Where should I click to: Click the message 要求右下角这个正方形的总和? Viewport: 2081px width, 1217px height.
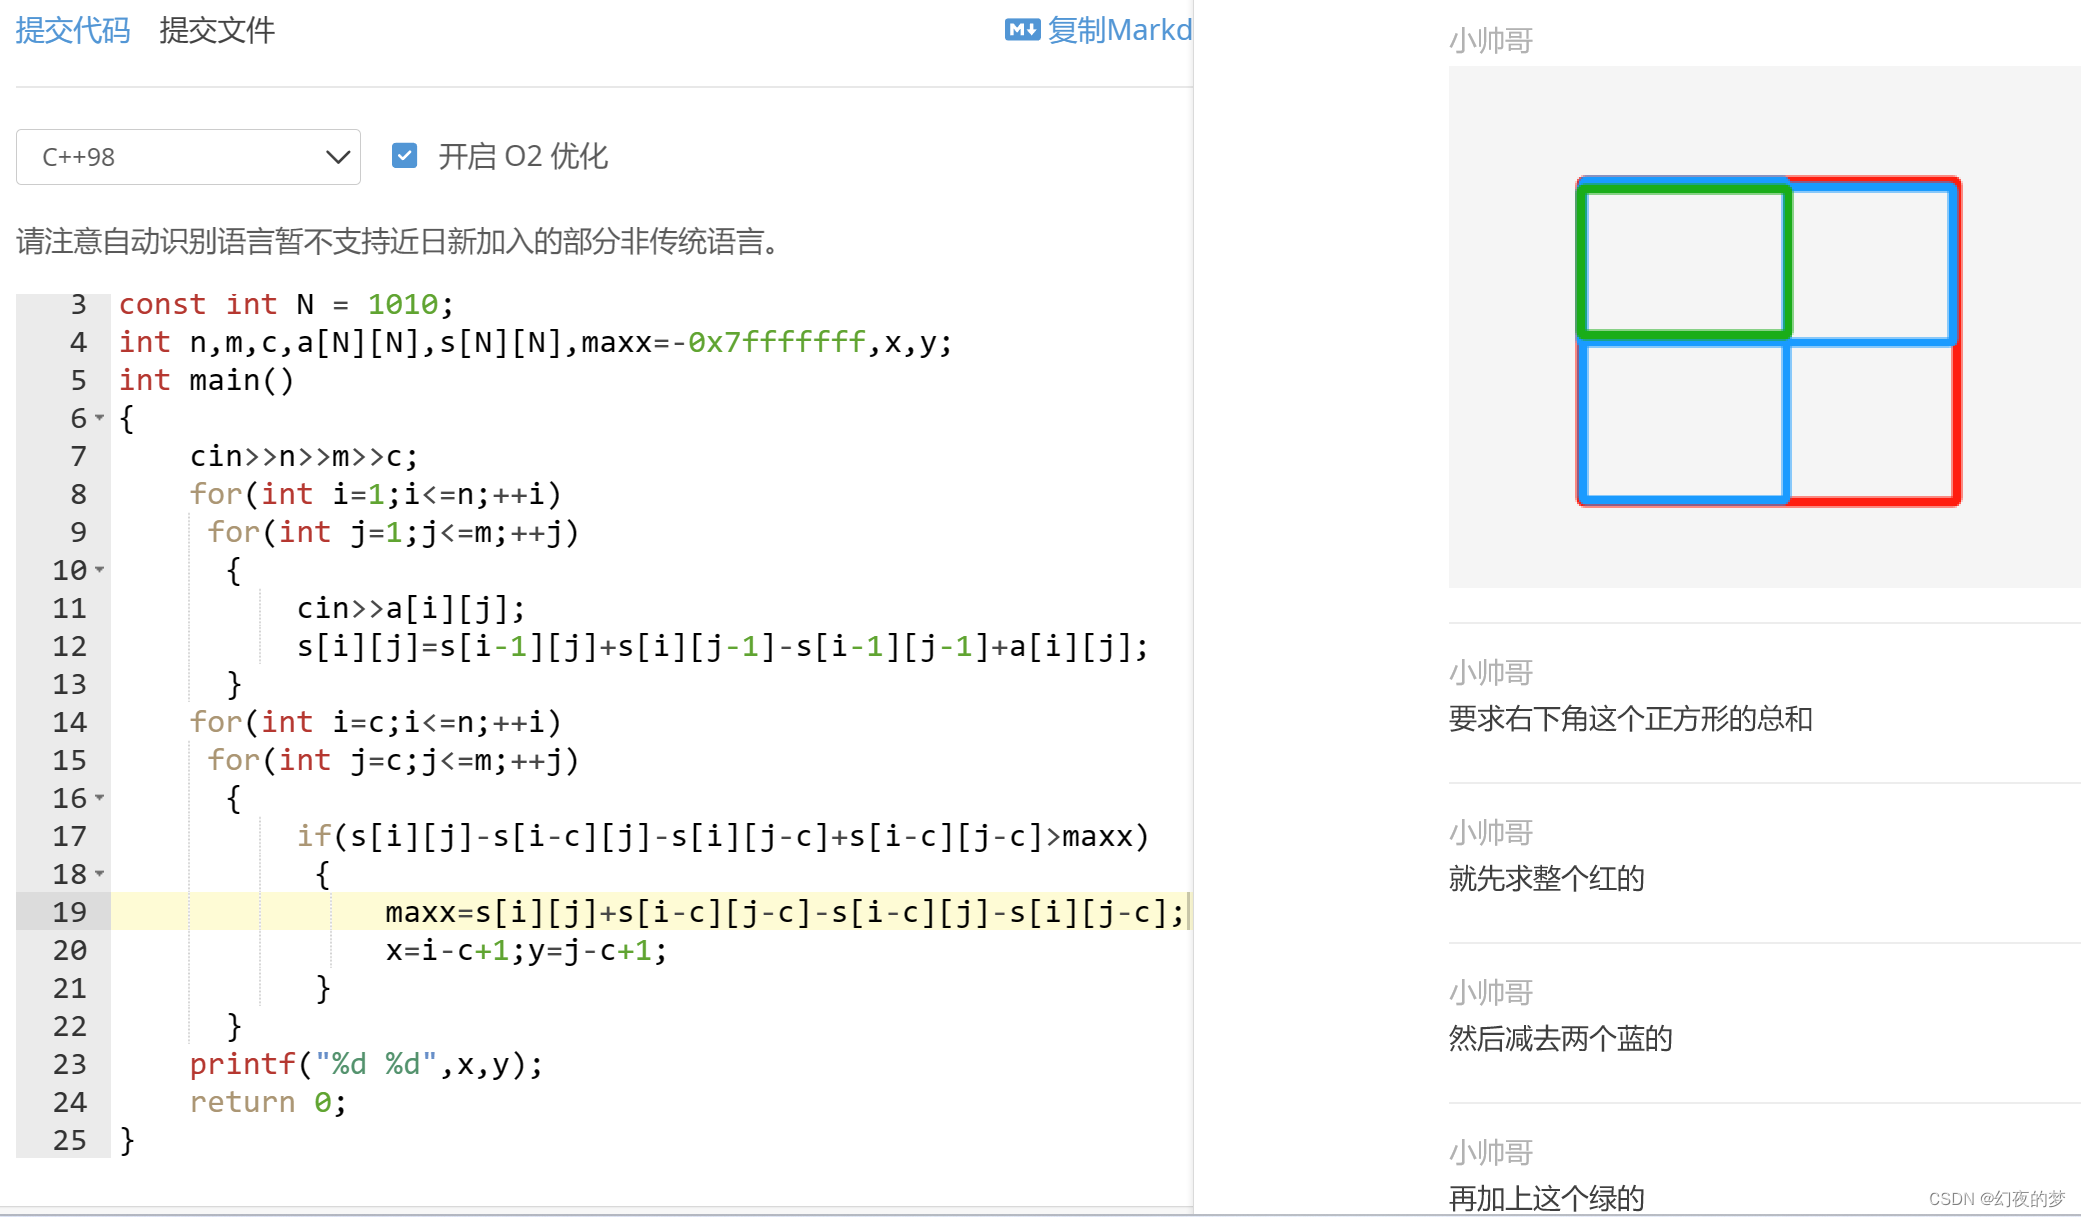1630,719
